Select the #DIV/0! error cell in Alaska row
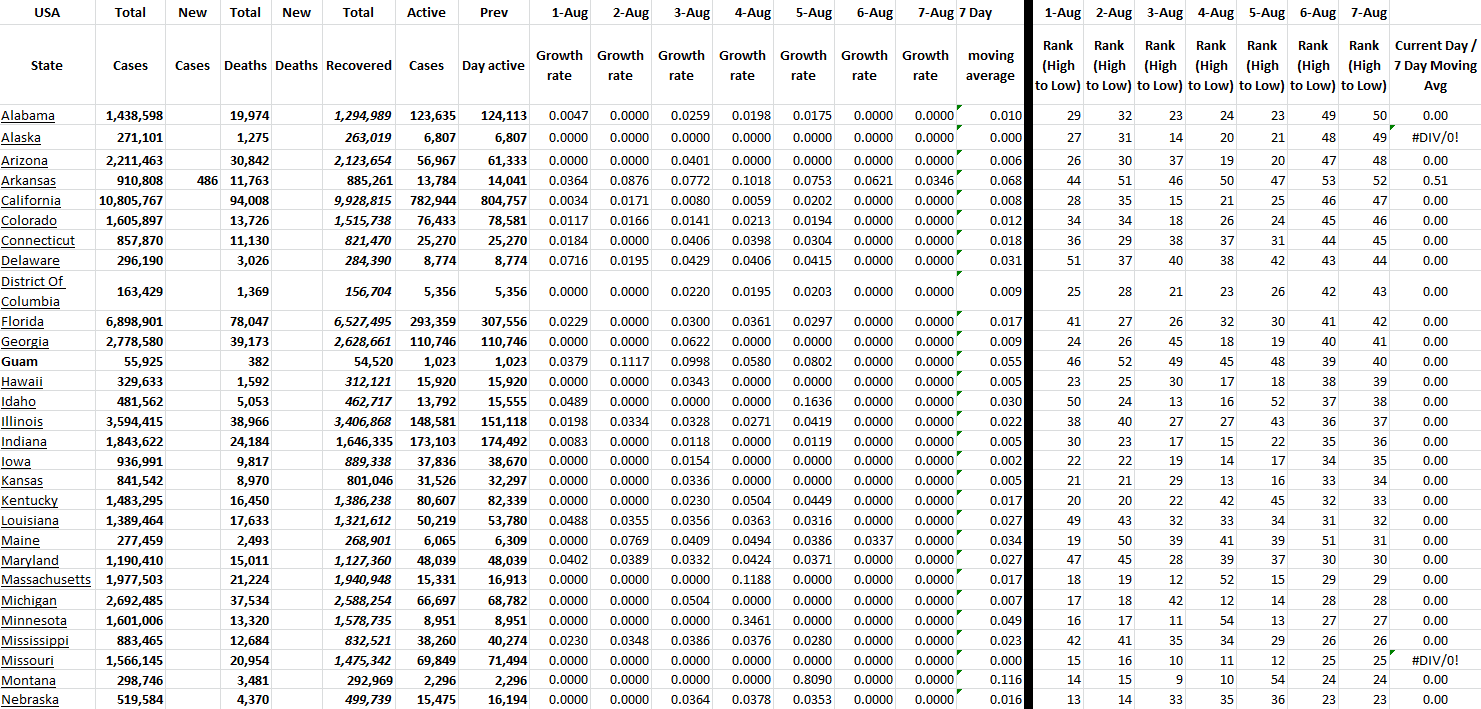The width and height of the screenshot is (1481, 709). point(1434,138)
